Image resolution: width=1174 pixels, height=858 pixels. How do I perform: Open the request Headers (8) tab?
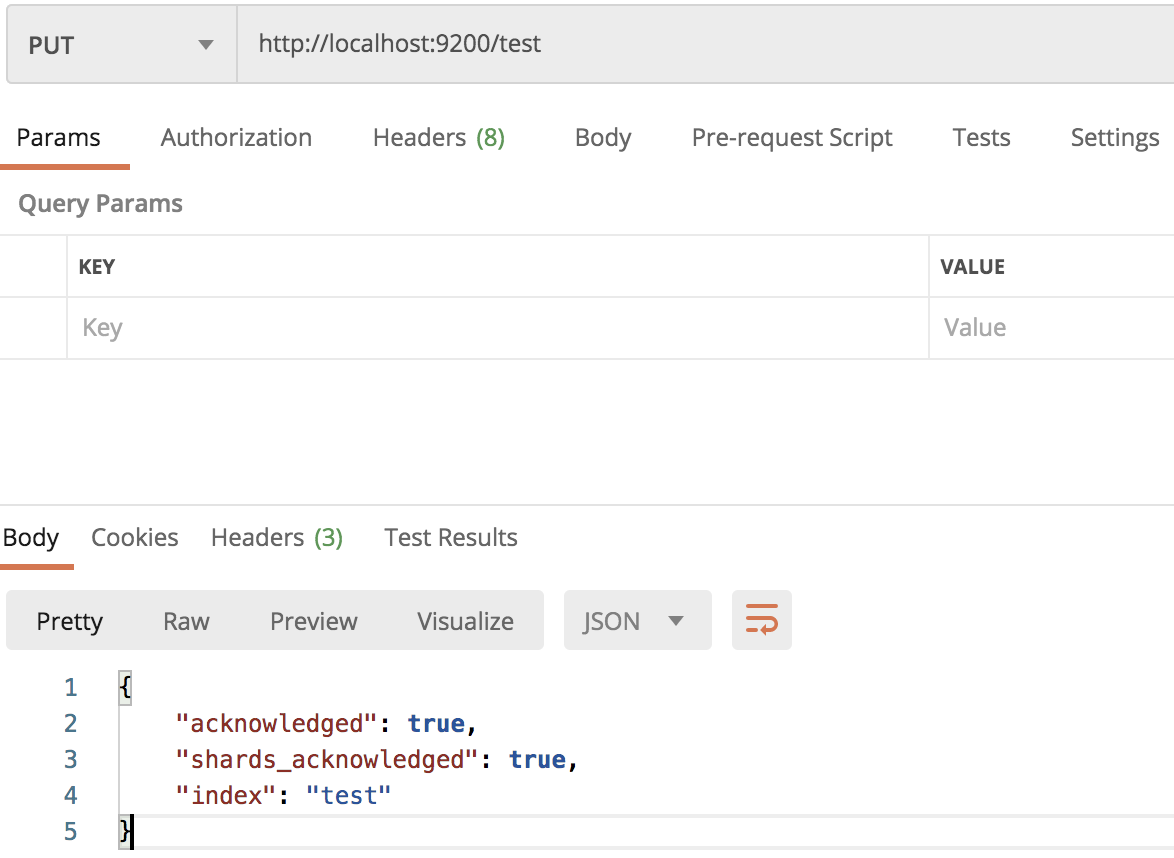[438, 138]
